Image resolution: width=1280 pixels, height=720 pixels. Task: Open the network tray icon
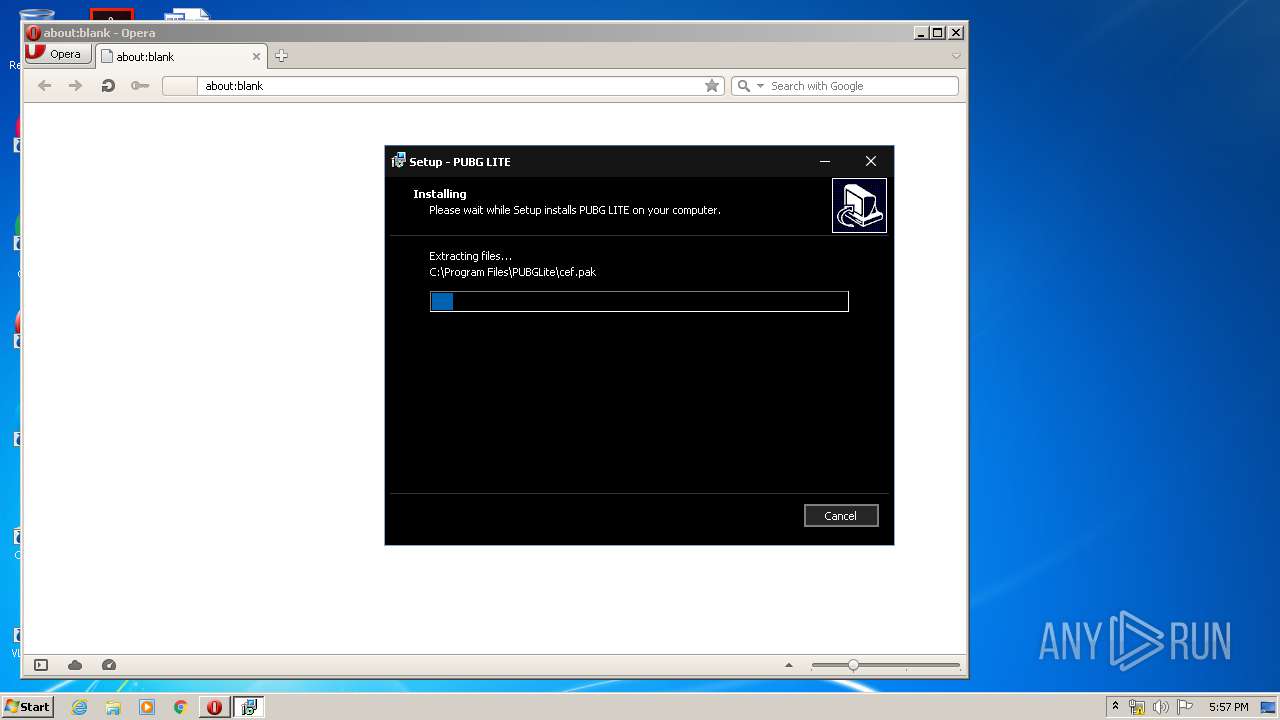(x=1137, y=707)
